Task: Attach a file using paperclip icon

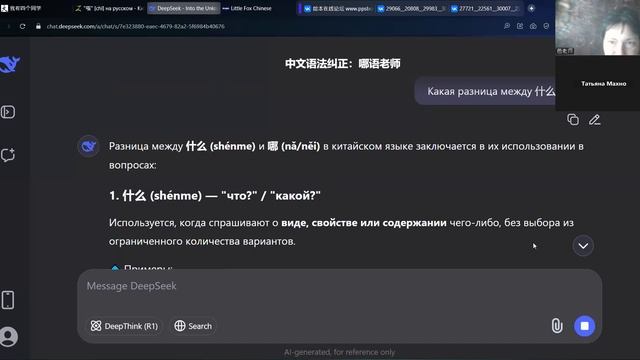Action: (557, 326)
